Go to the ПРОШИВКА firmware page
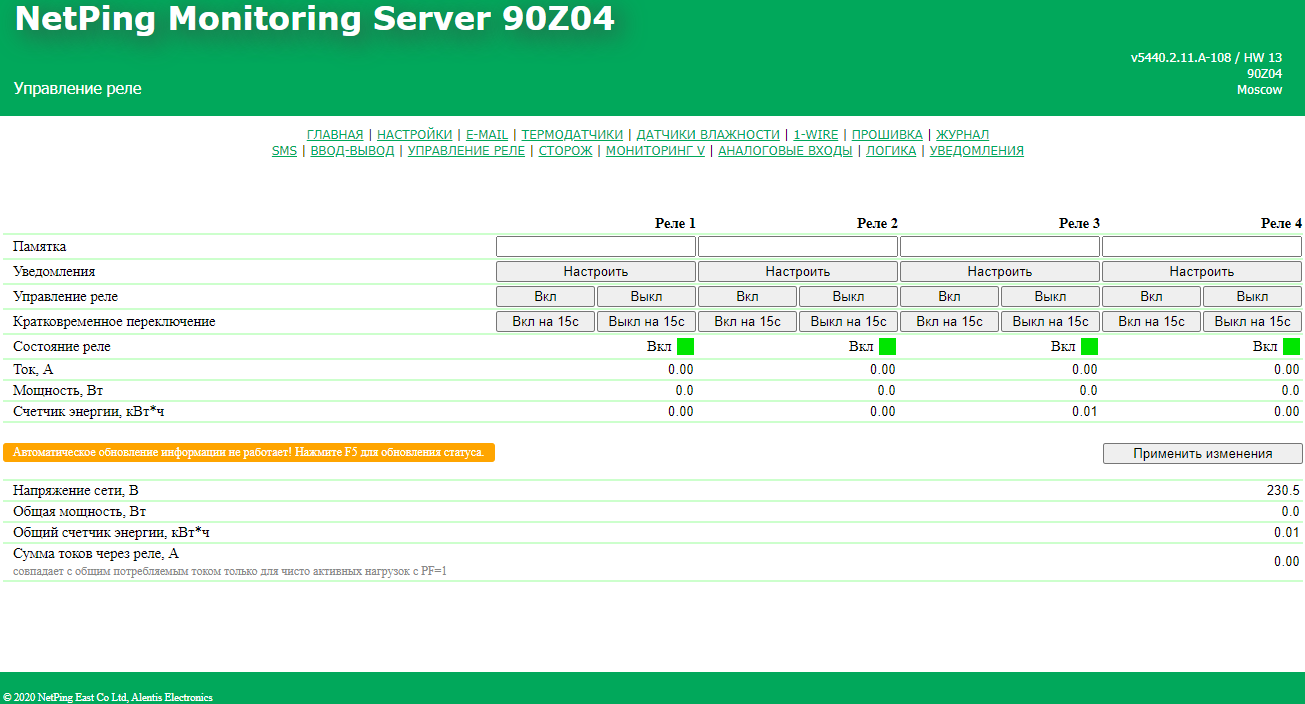The width and height of the screenshot is (1305, 704). [887, 135]
